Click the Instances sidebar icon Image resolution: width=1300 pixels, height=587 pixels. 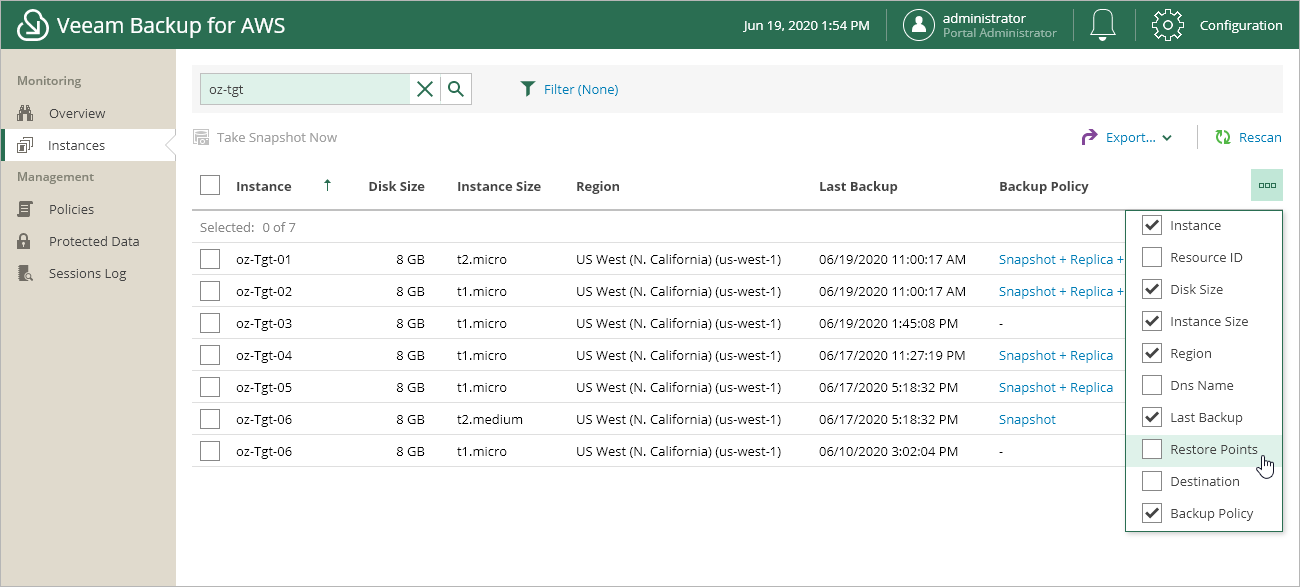(26, 145)
